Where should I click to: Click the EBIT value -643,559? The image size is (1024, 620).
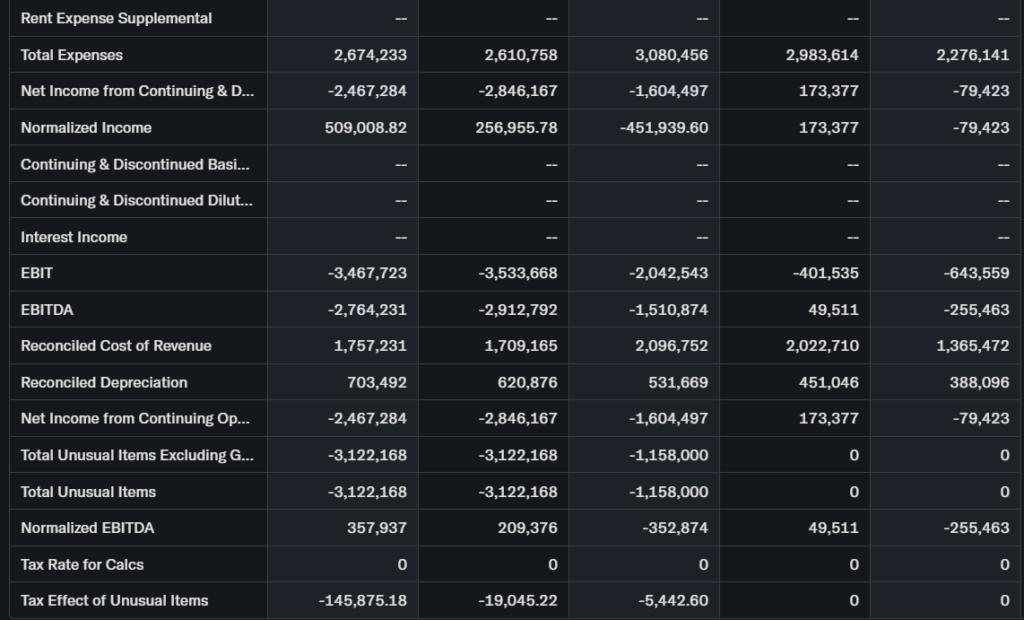click(x=976, y=273)
